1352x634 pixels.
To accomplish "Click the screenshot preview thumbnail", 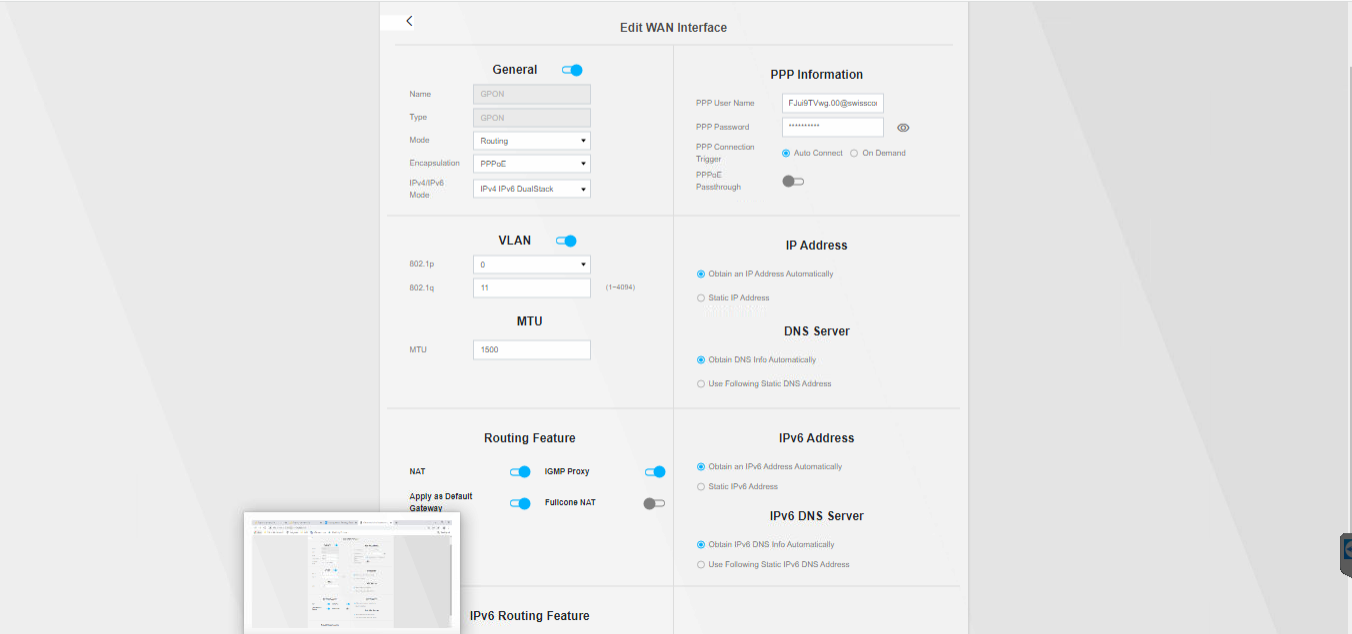I will pyautogui.click(x=351, y=572).
